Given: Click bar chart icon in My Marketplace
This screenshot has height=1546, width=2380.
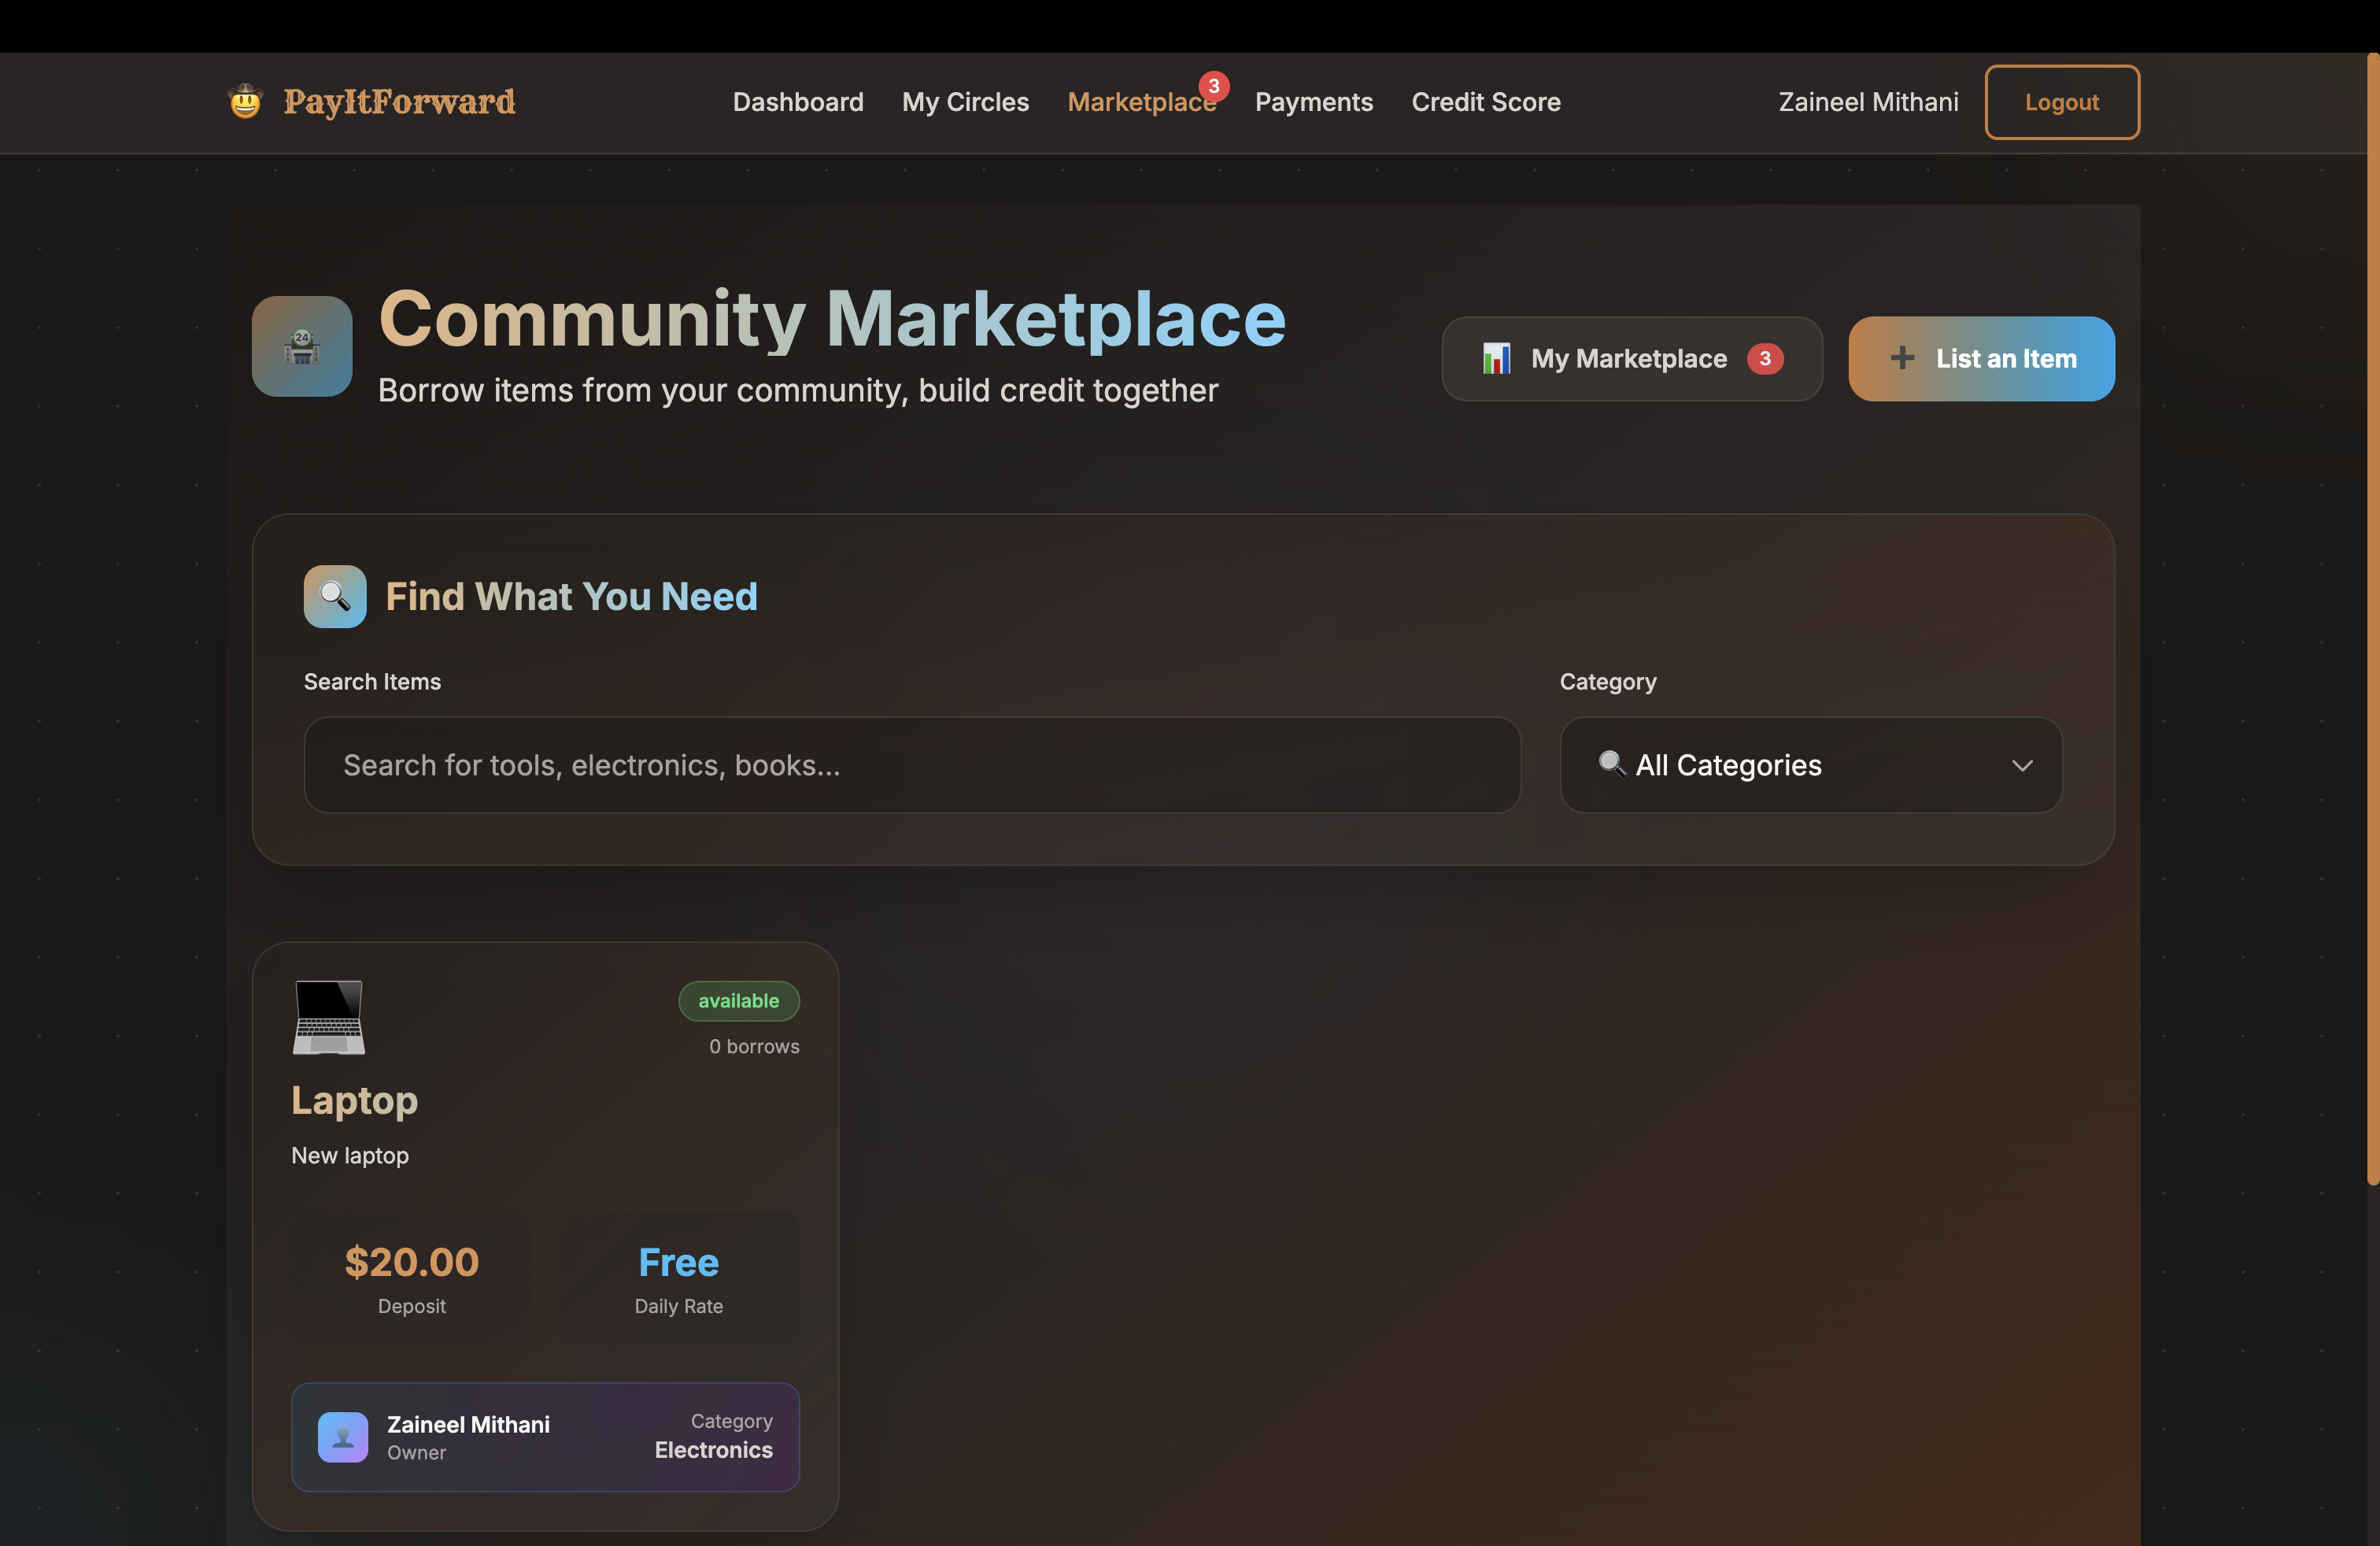Looking at the screenshot, I should (x=1496, y=358).
